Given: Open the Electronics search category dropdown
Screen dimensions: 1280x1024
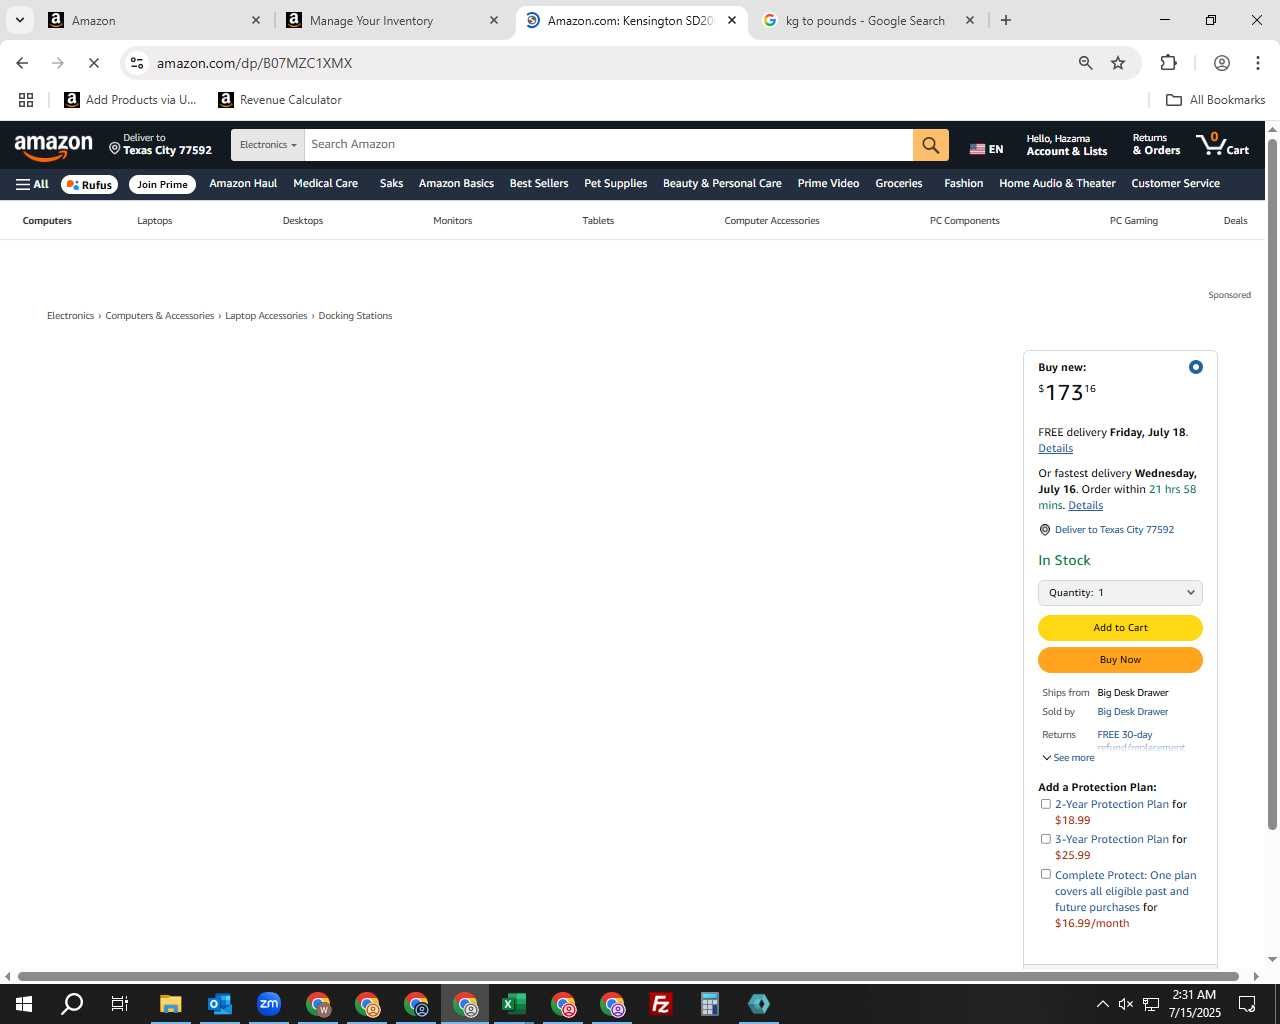Looking at the screenshot, I should click(x=267, y=145).
